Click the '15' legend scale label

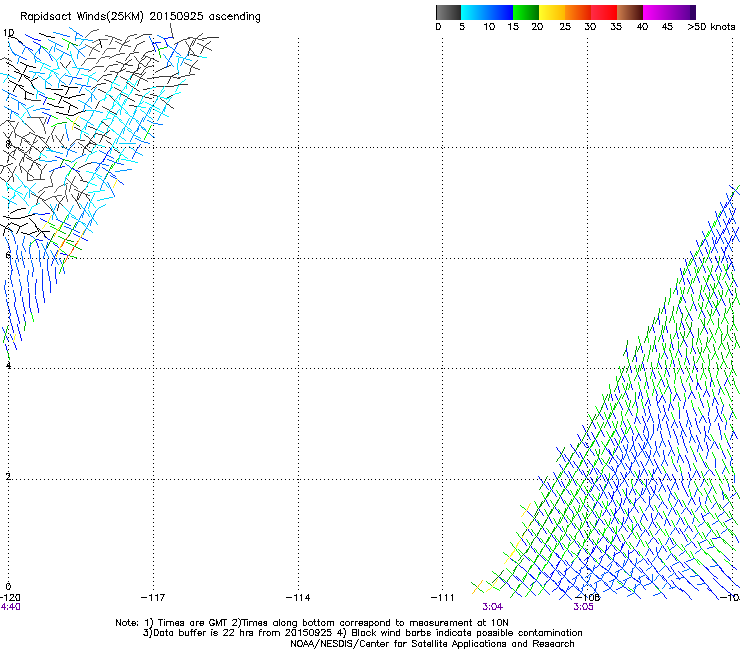(x=513, y=27)
